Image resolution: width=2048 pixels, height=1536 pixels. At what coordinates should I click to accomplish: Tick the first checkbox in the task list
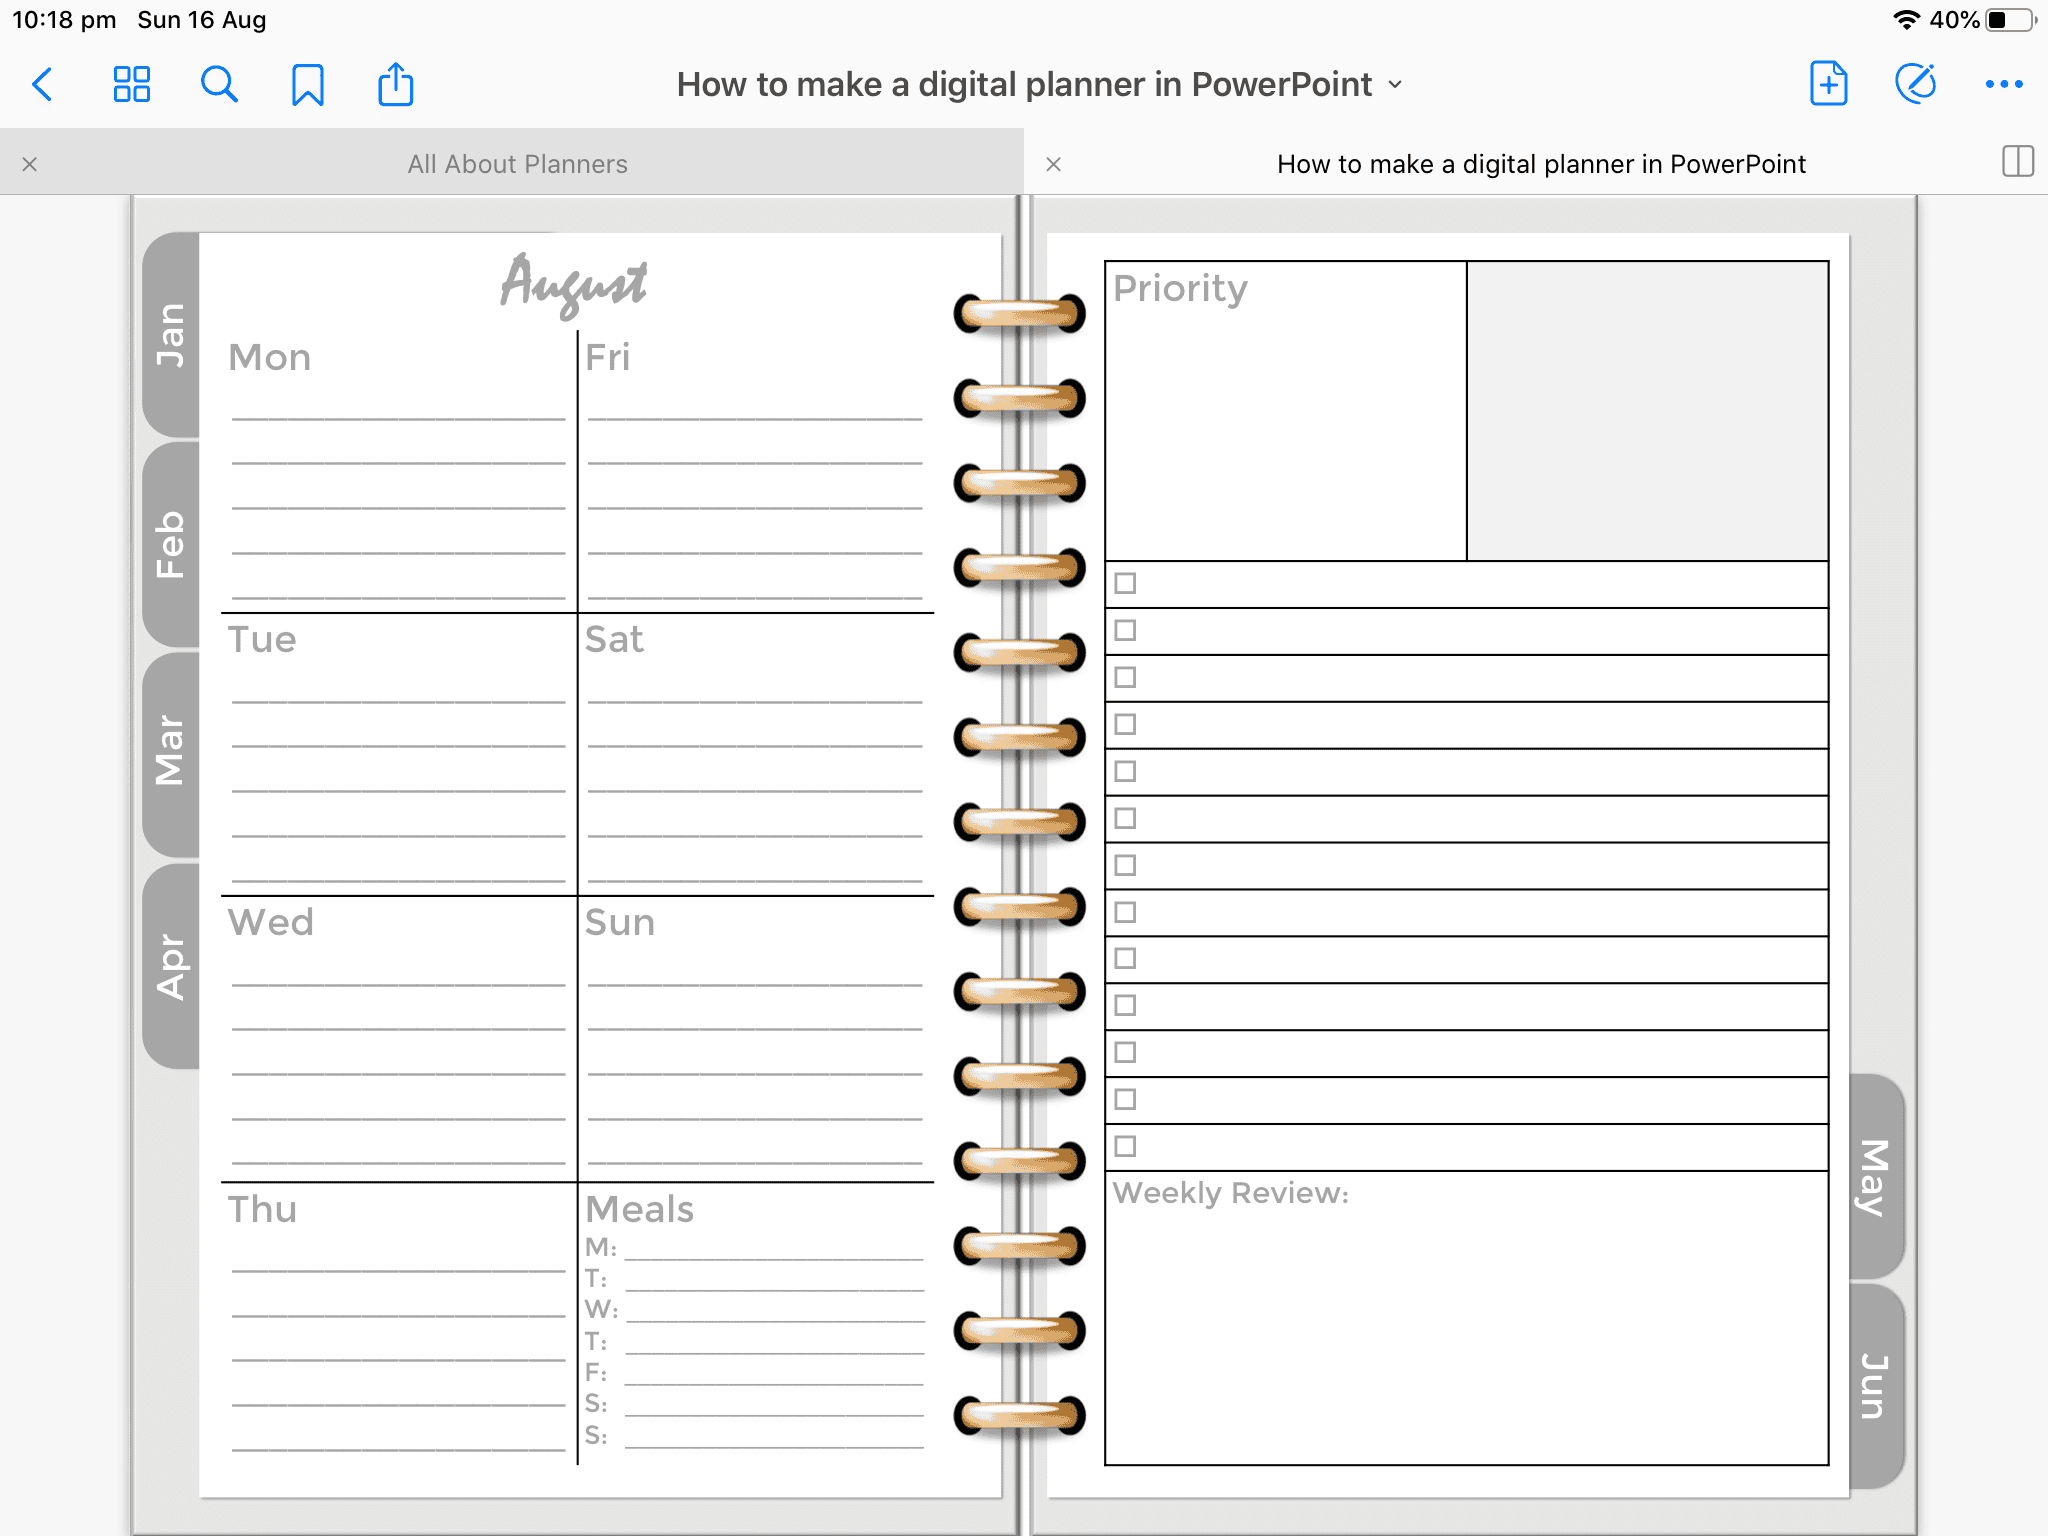pyautogui.click(x=1127, y=583)
